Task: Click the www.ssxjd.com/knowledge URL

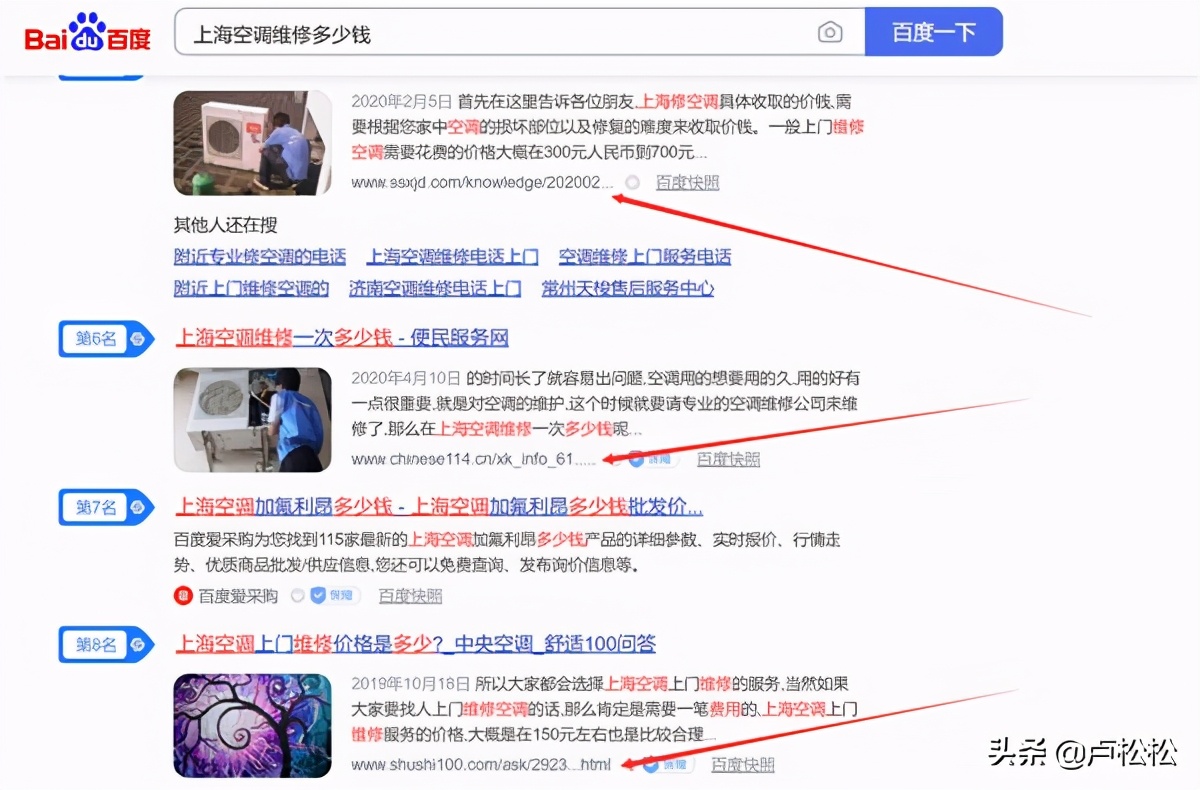Action: (482, 183)
